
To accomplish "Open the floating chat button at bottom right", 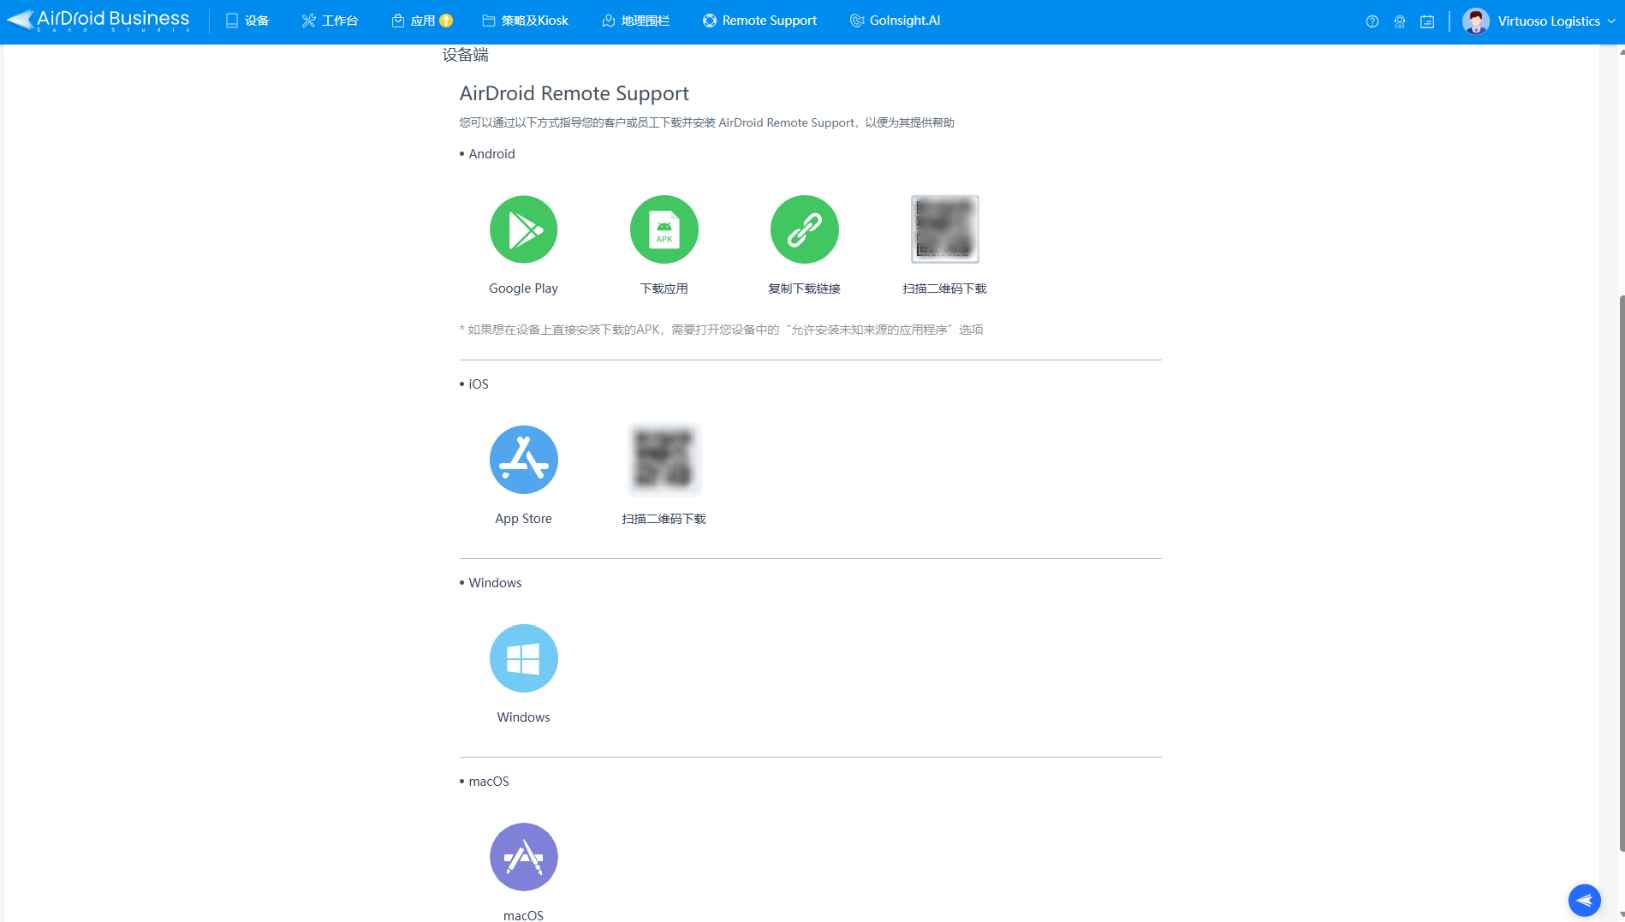I will 1584,900.
